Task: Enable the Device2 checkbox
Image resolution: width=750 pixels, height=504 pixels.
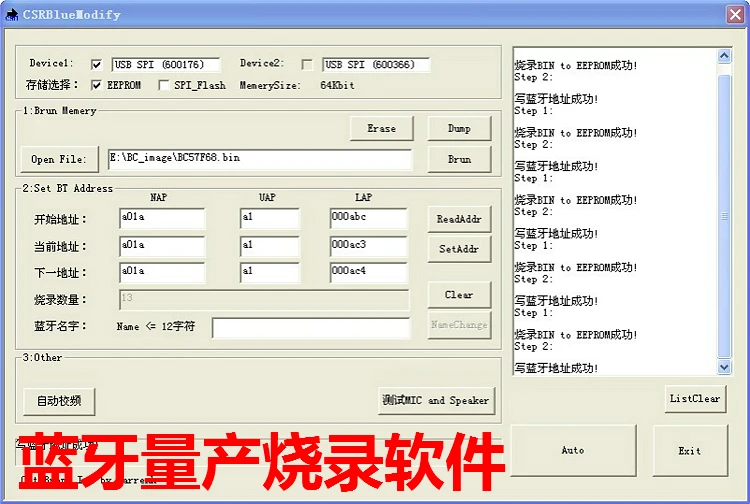Action: 307,64
